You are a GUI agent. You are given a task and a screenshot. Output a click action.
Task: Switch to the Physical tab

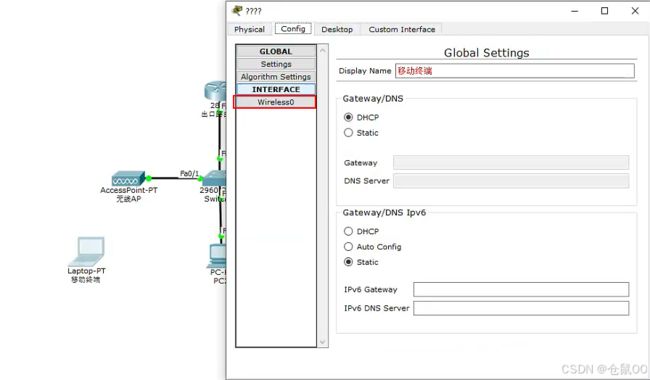point(249,29)
